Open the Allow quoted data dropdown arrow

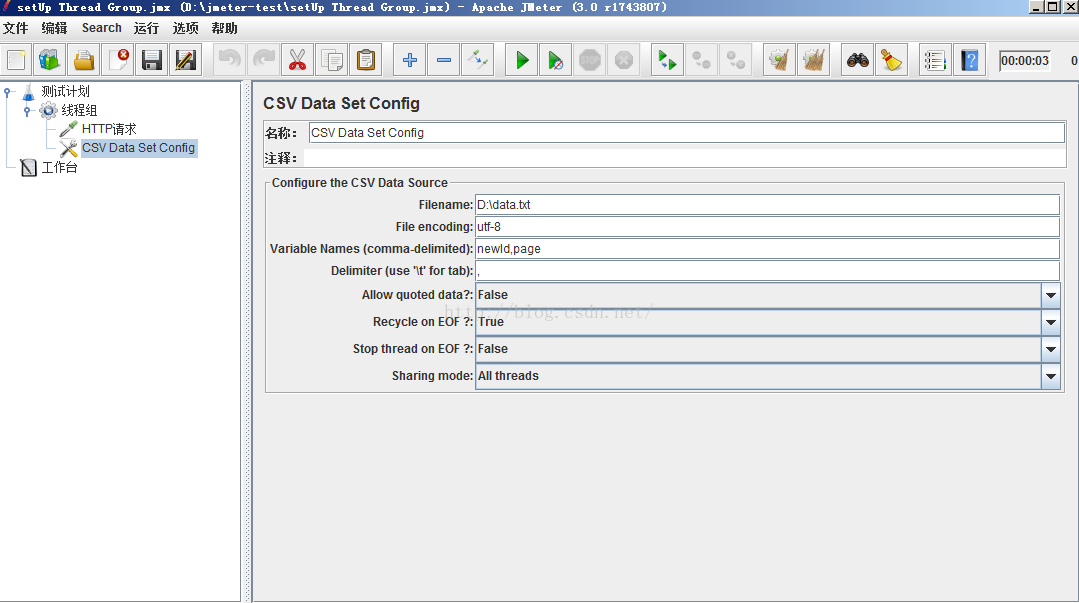[x=1051, y=295]
